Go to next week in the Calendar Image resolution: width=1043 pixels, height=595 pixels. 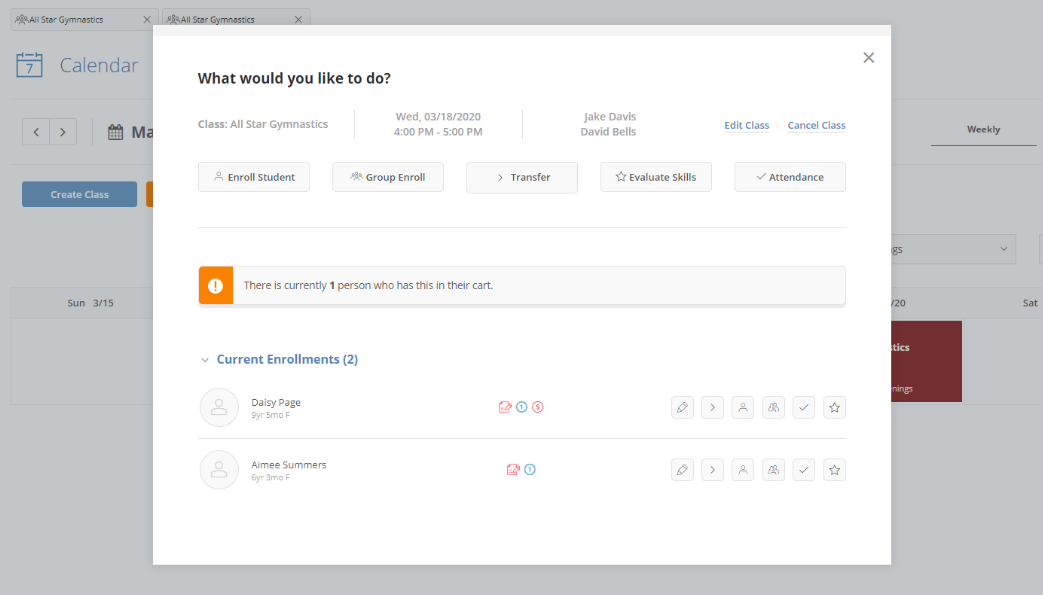pos(63,132)
